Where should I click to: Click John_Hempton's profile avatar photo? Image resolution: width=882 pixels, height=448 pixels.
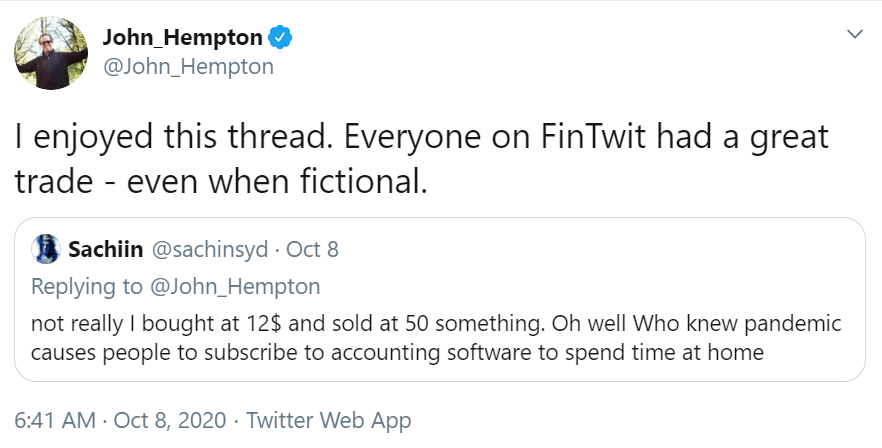[x=51, y=53]
